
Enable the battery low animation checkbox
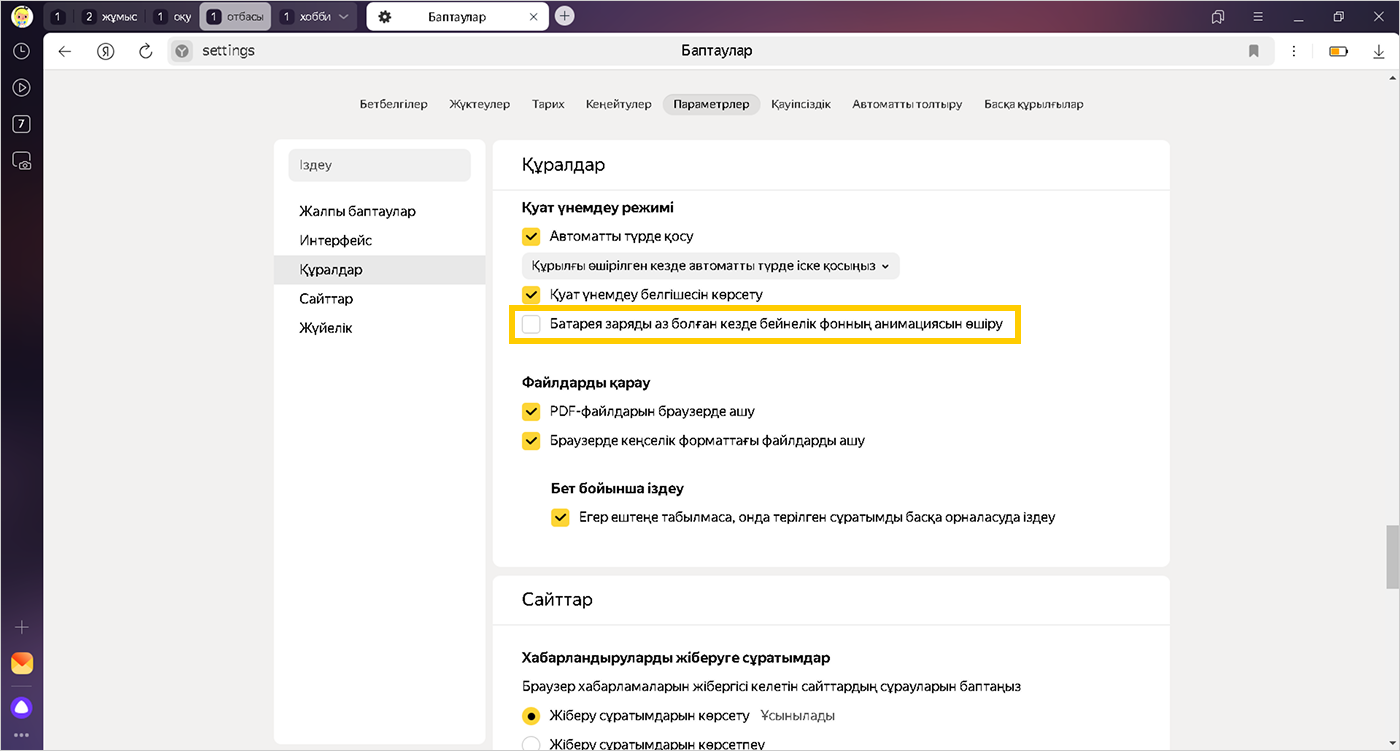531,324
